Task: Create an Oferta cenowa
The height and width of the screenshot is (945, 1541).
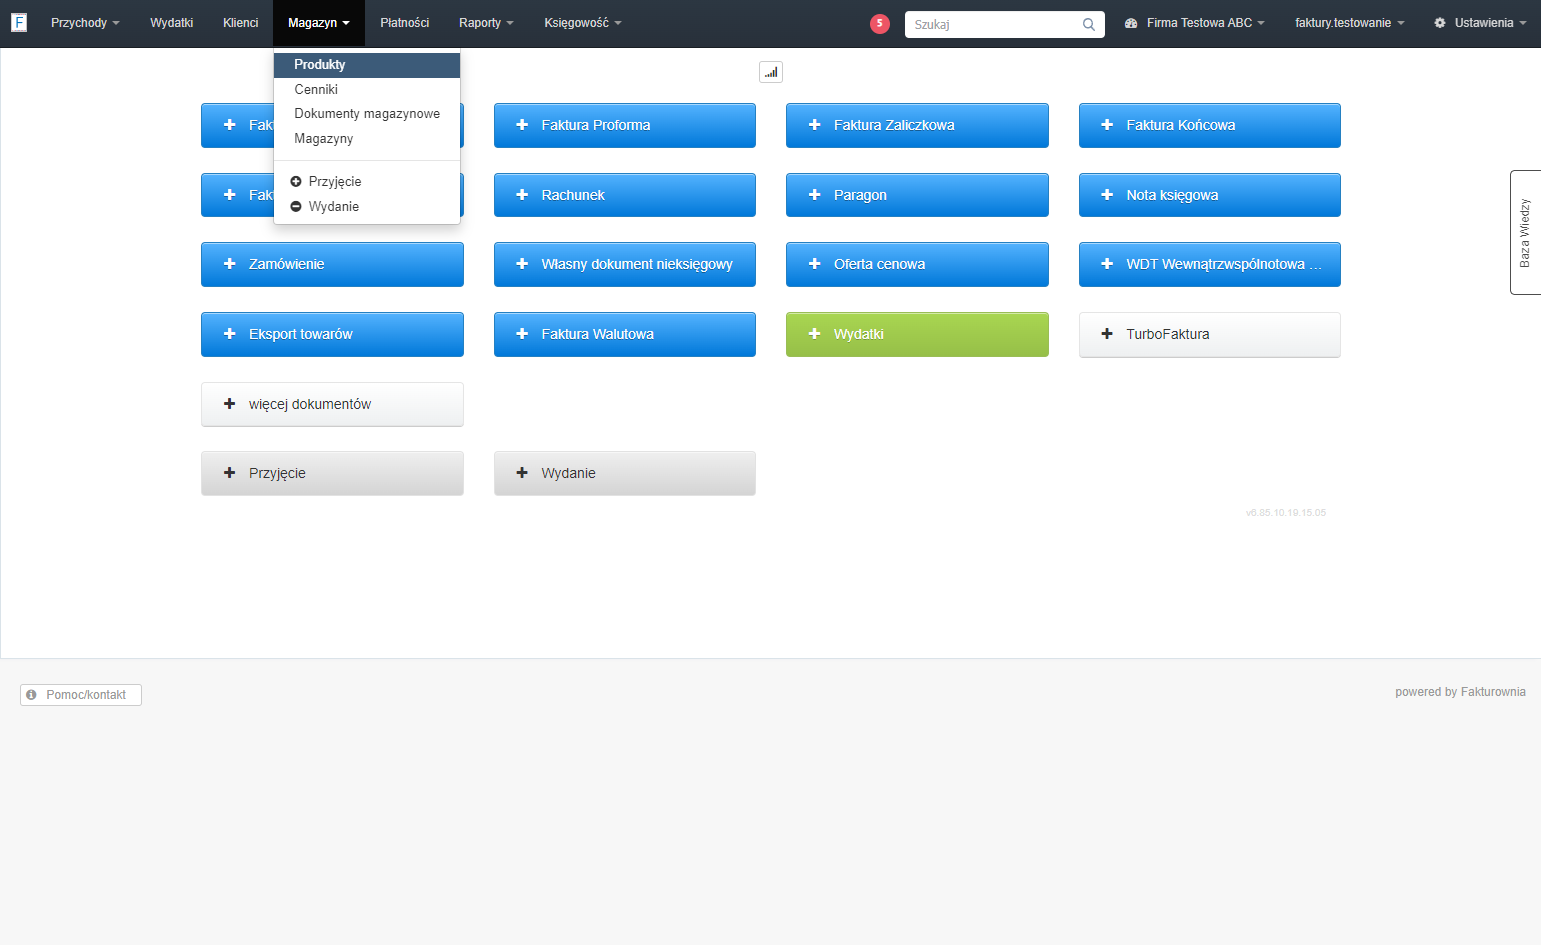Action: pyautogui.click(x=917, y=264)
